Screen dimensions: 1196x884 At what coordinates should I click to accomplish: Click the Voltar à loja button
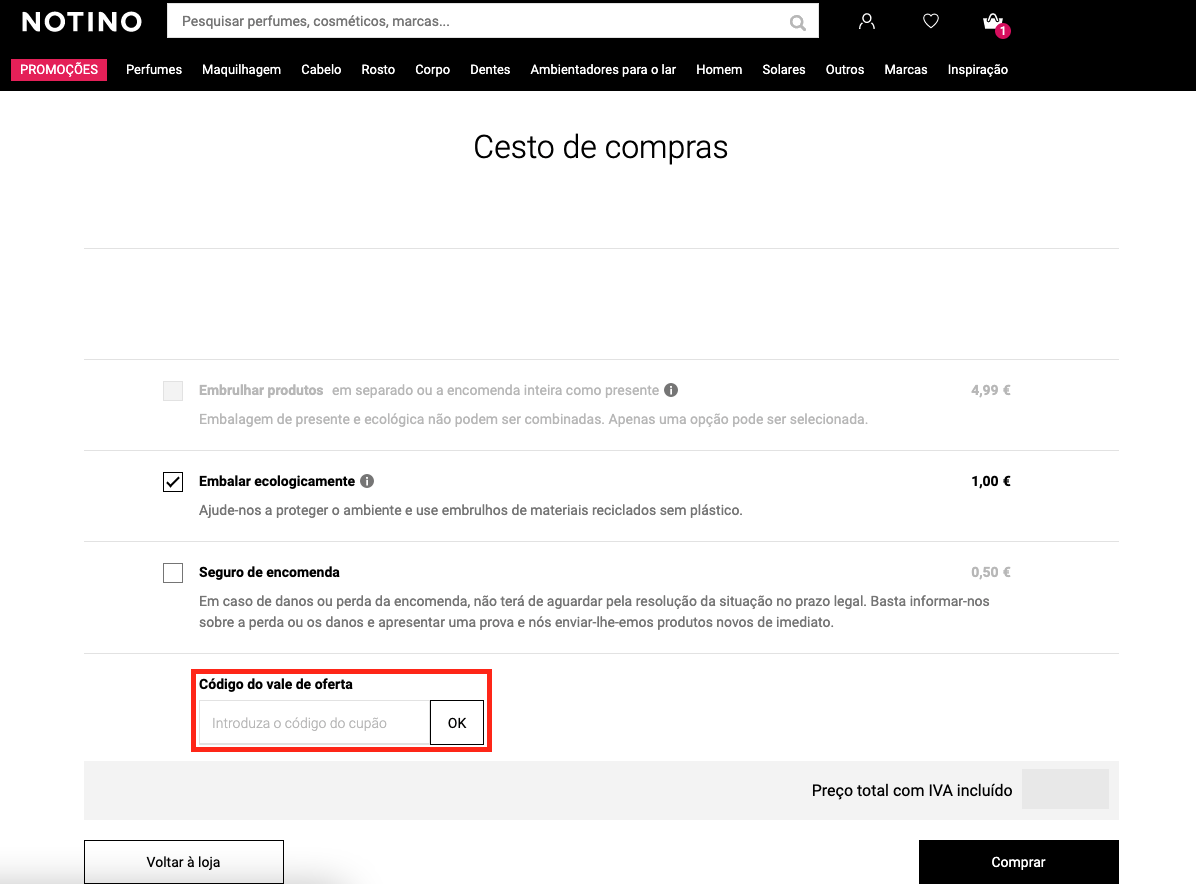coord(184,862)
